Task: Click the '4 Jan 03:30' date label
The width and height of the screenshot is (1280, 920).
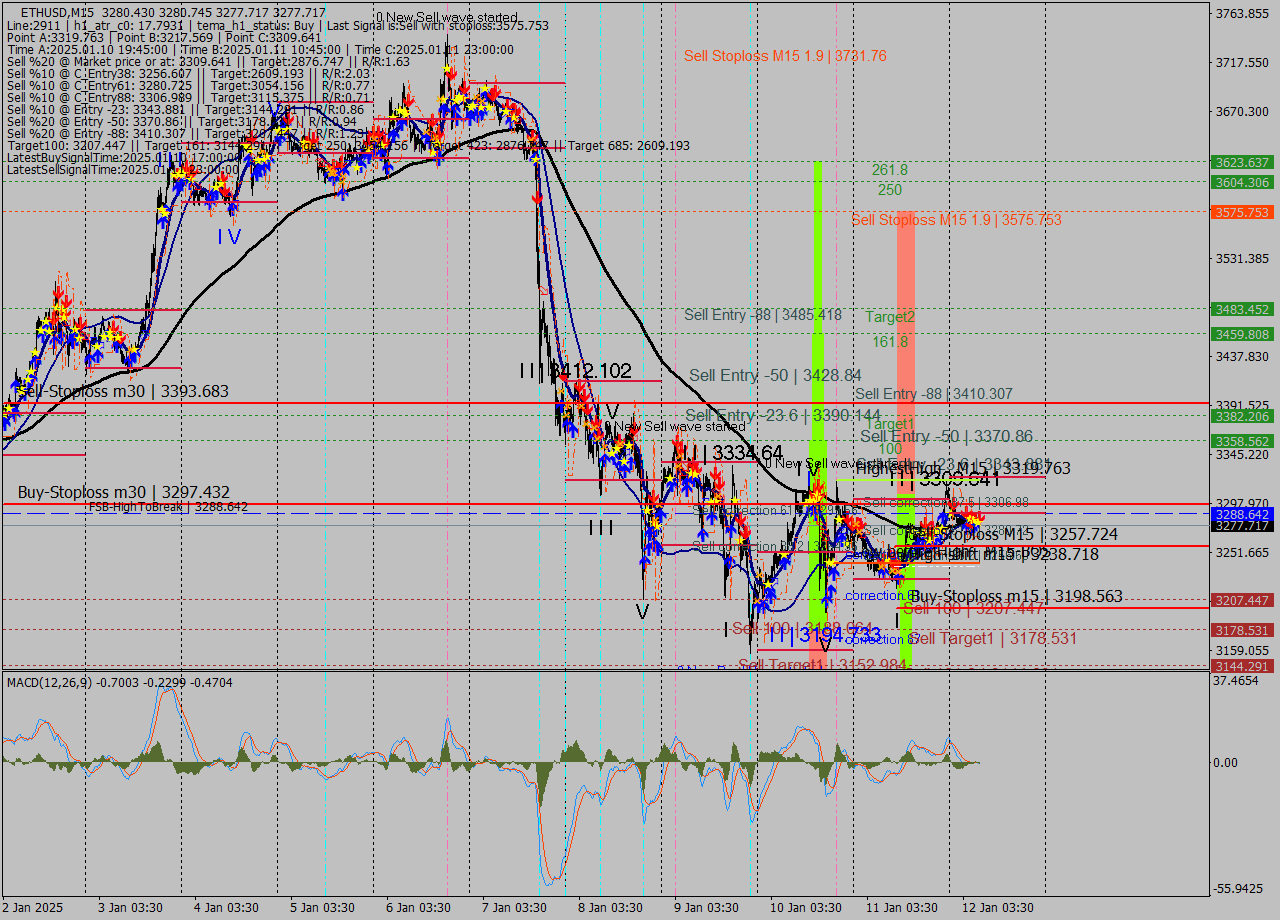Action: (226, 908)
